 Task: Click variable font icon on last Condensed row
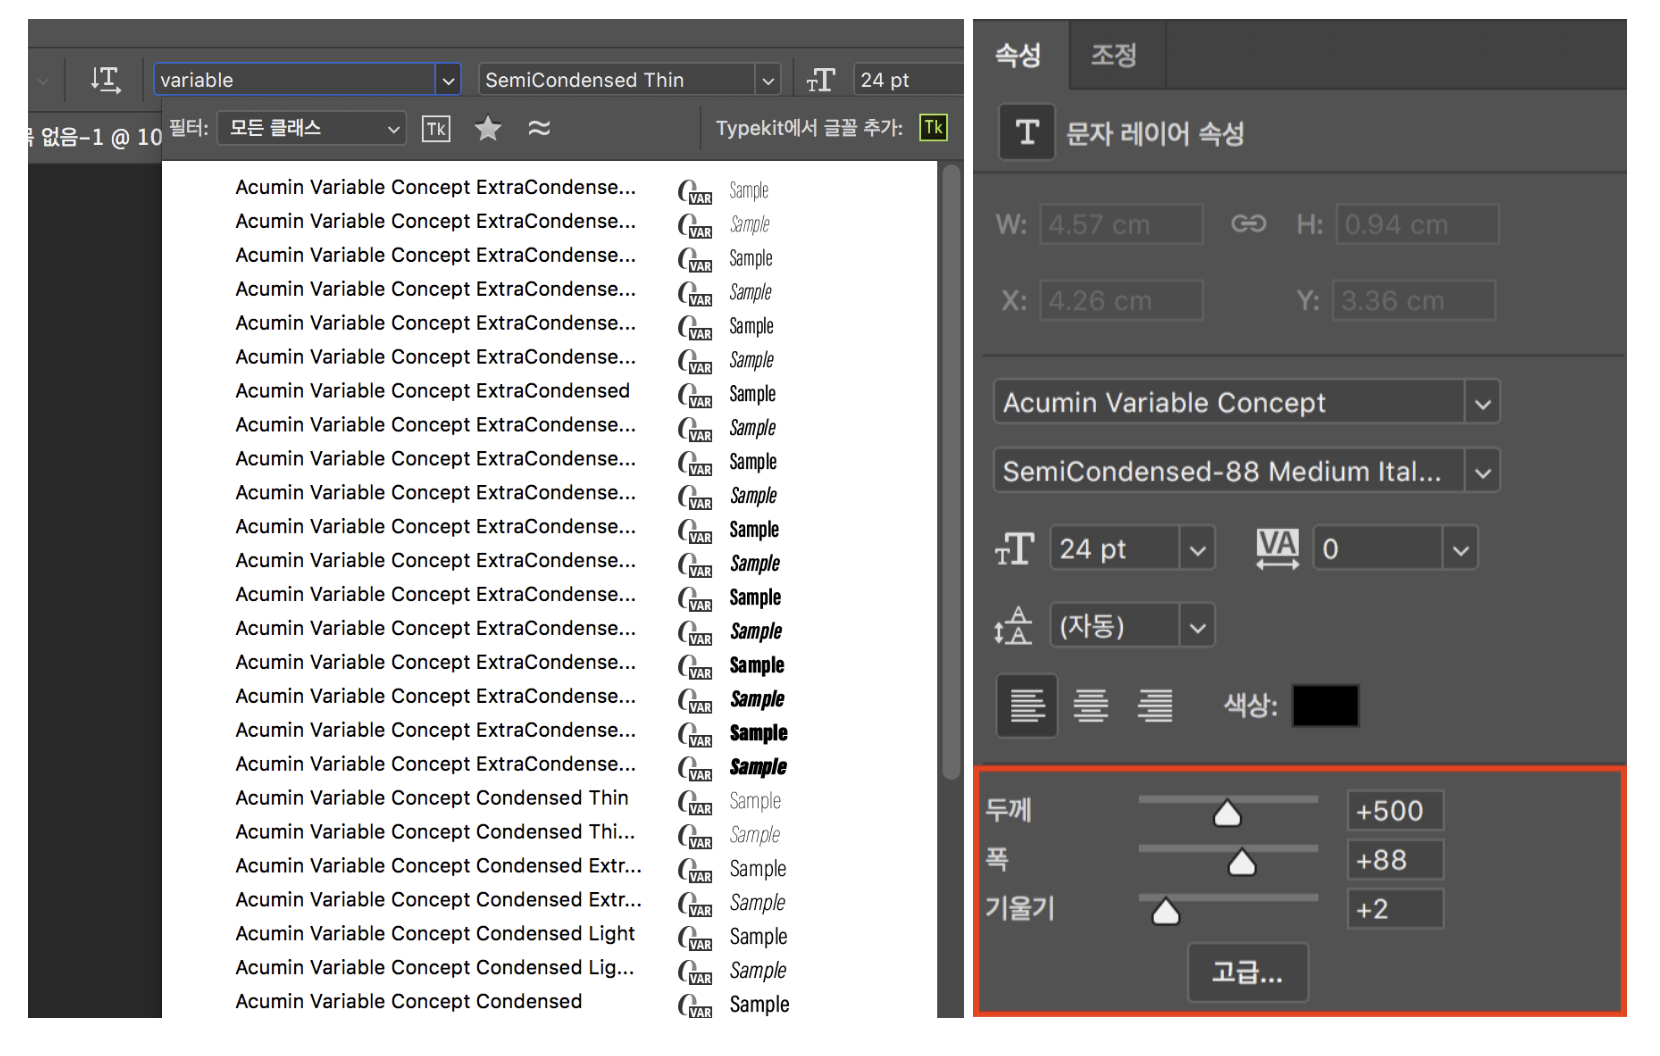[695, 1004]
